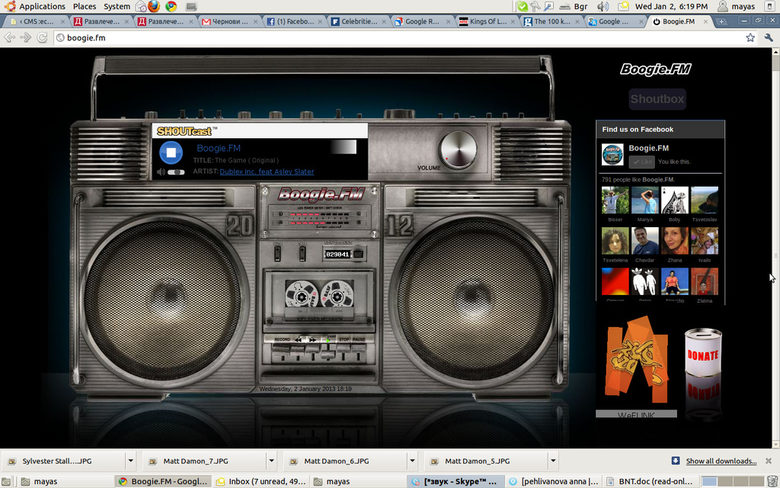This screenshot has height=488, width=780.
Task: Open the Sylvester Stall....JPG download
Action: coord(63,461)
